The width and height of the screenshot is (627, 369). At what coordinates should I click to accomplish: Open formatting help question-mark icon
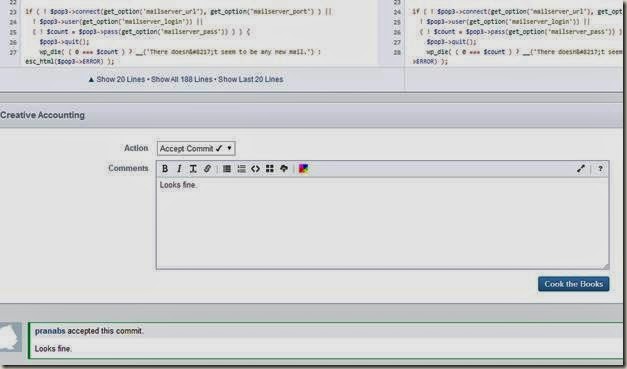point(600,169)
